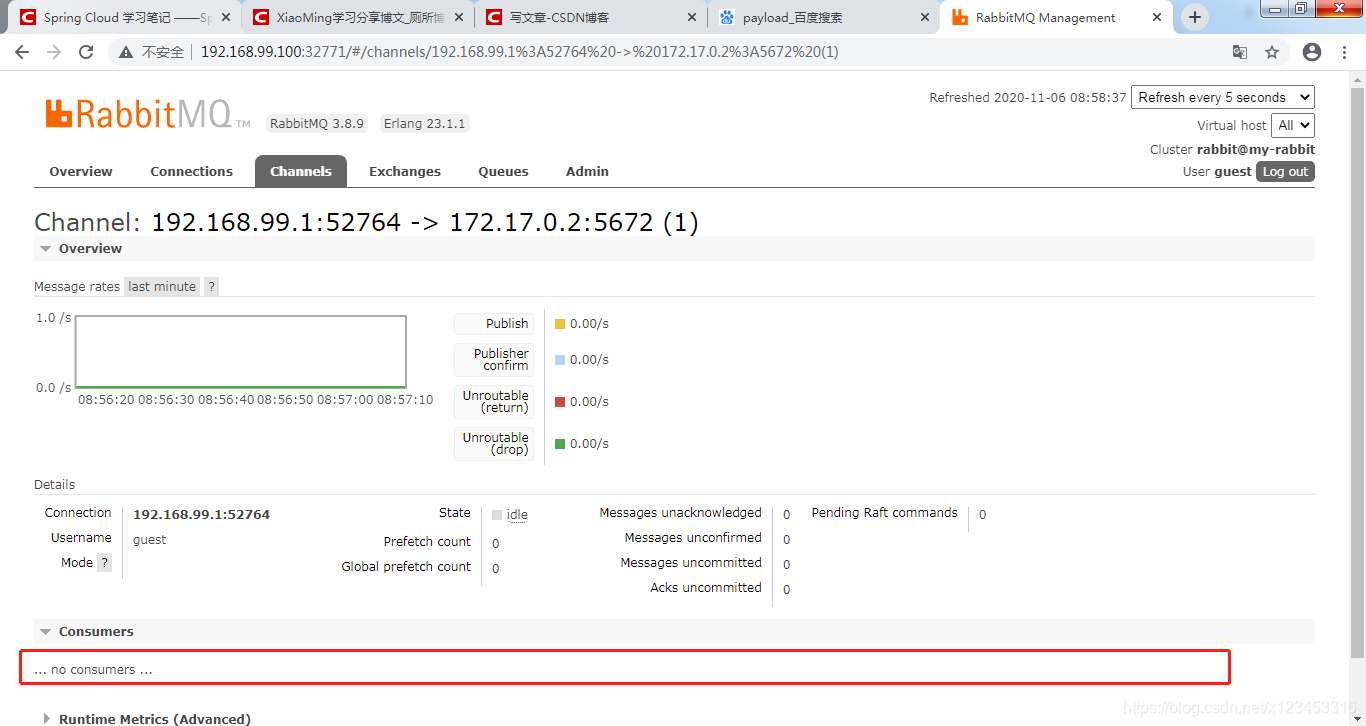Viewport: 1366px width, 726px height.
Task: Click the yellow Publish color swatch
Action: [560, 324]
